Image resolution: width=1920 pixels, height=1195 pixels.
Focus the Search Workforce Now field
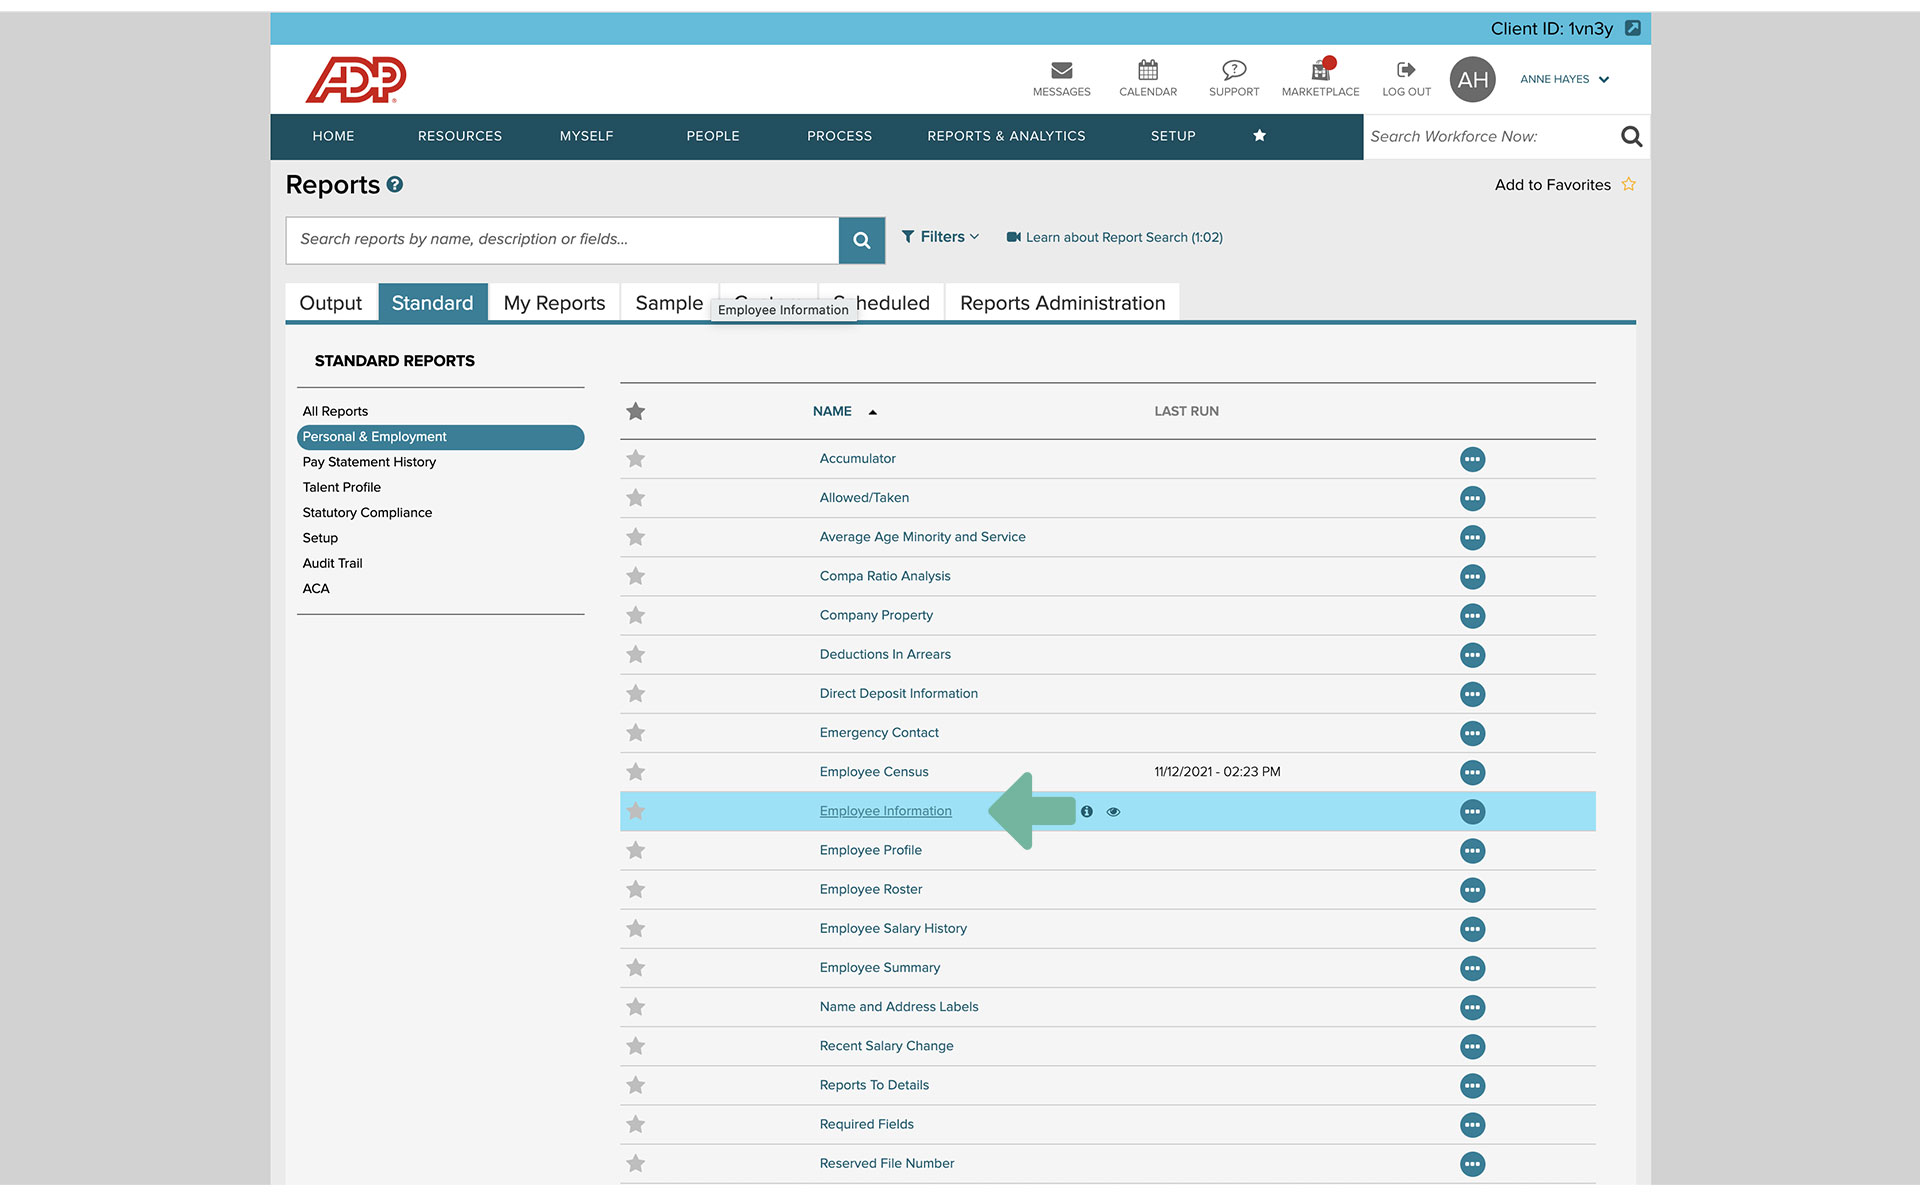(x=1490, y=137)
